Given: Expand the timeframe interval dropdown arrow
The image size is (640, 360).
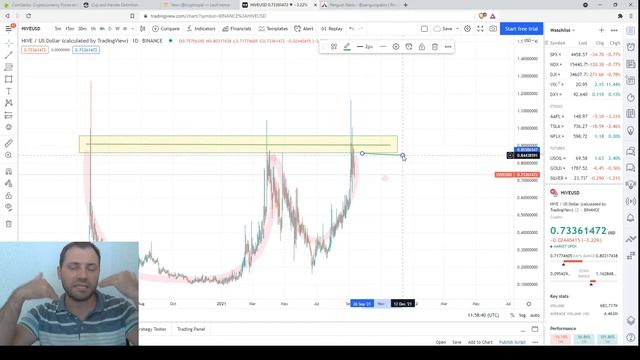Looking at the screenshot, I should click(133, 29).
